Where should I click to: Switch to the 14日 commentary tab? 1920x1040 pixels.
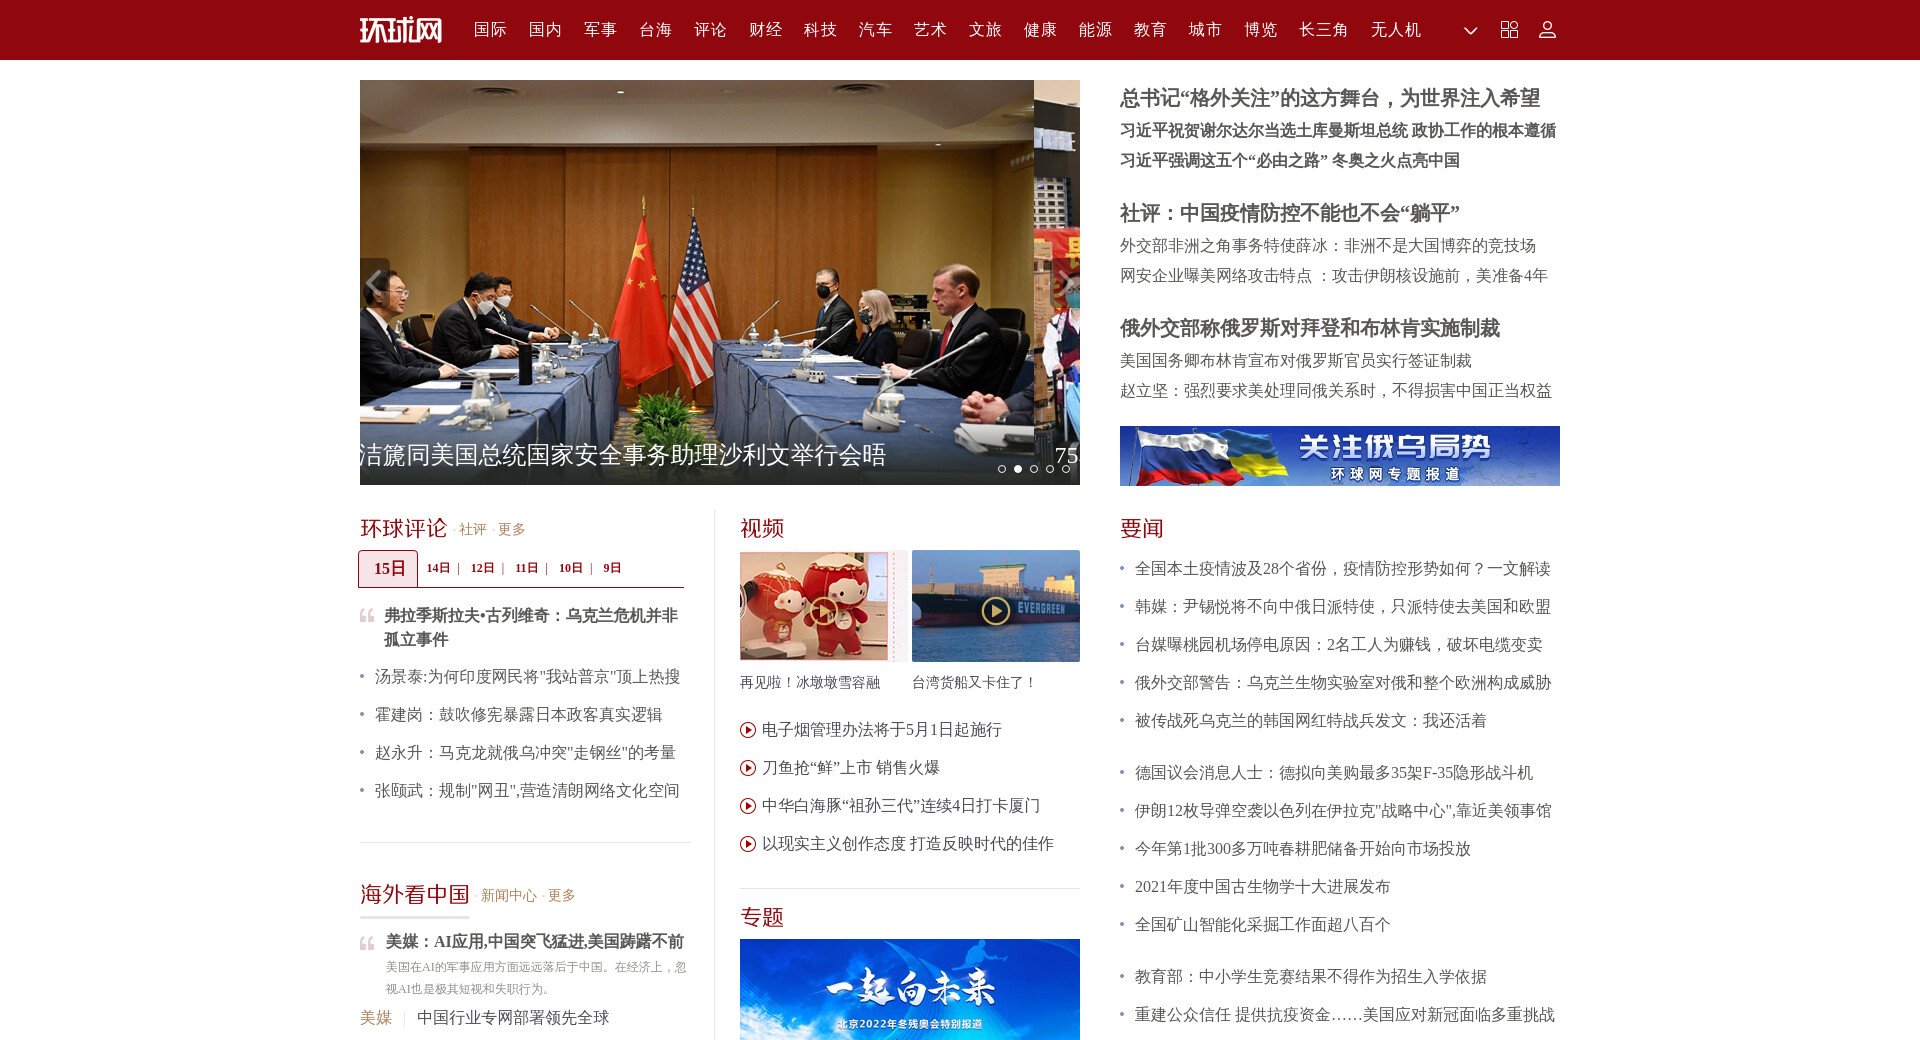(x=439, y=568)
